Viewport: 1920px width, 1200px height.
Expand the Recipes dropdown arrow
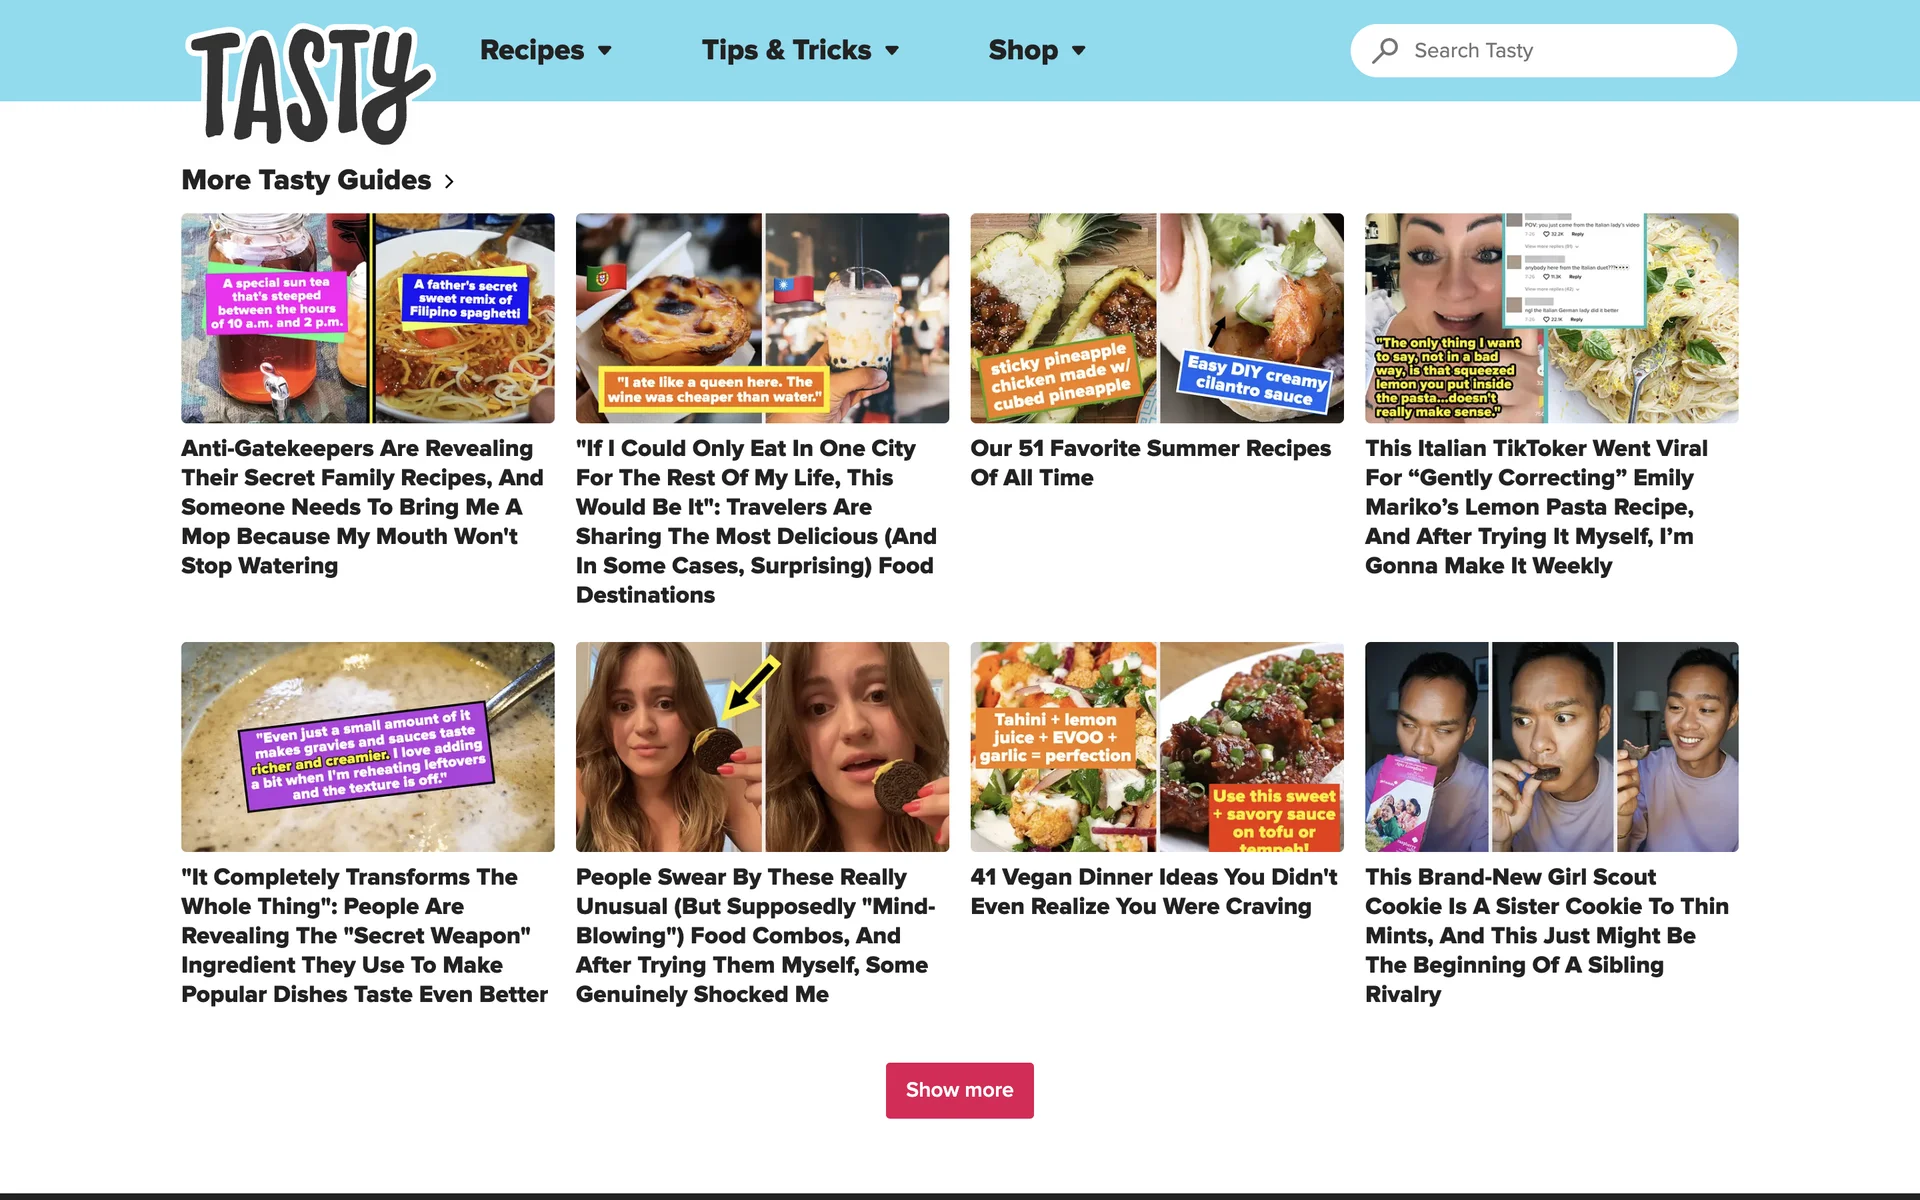605,51
